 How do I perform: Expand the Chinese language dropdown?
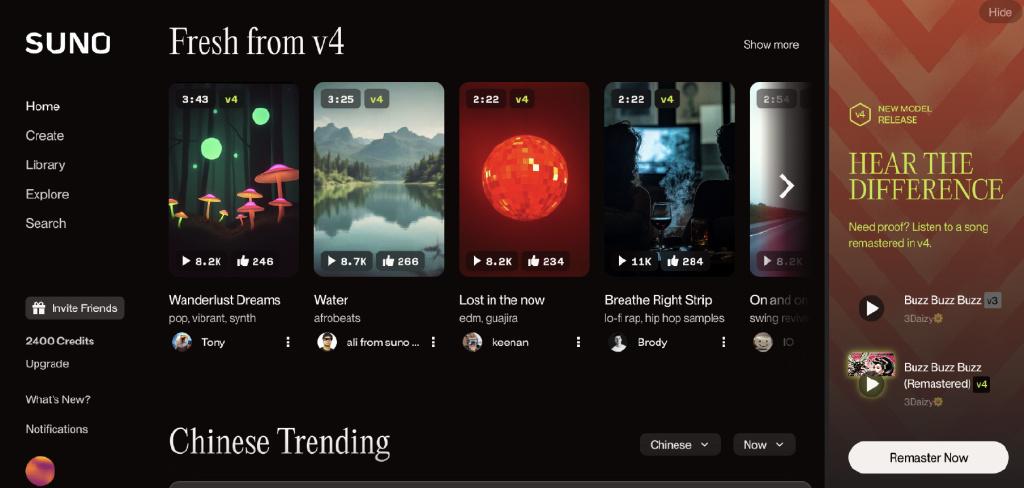pos(680,445)
